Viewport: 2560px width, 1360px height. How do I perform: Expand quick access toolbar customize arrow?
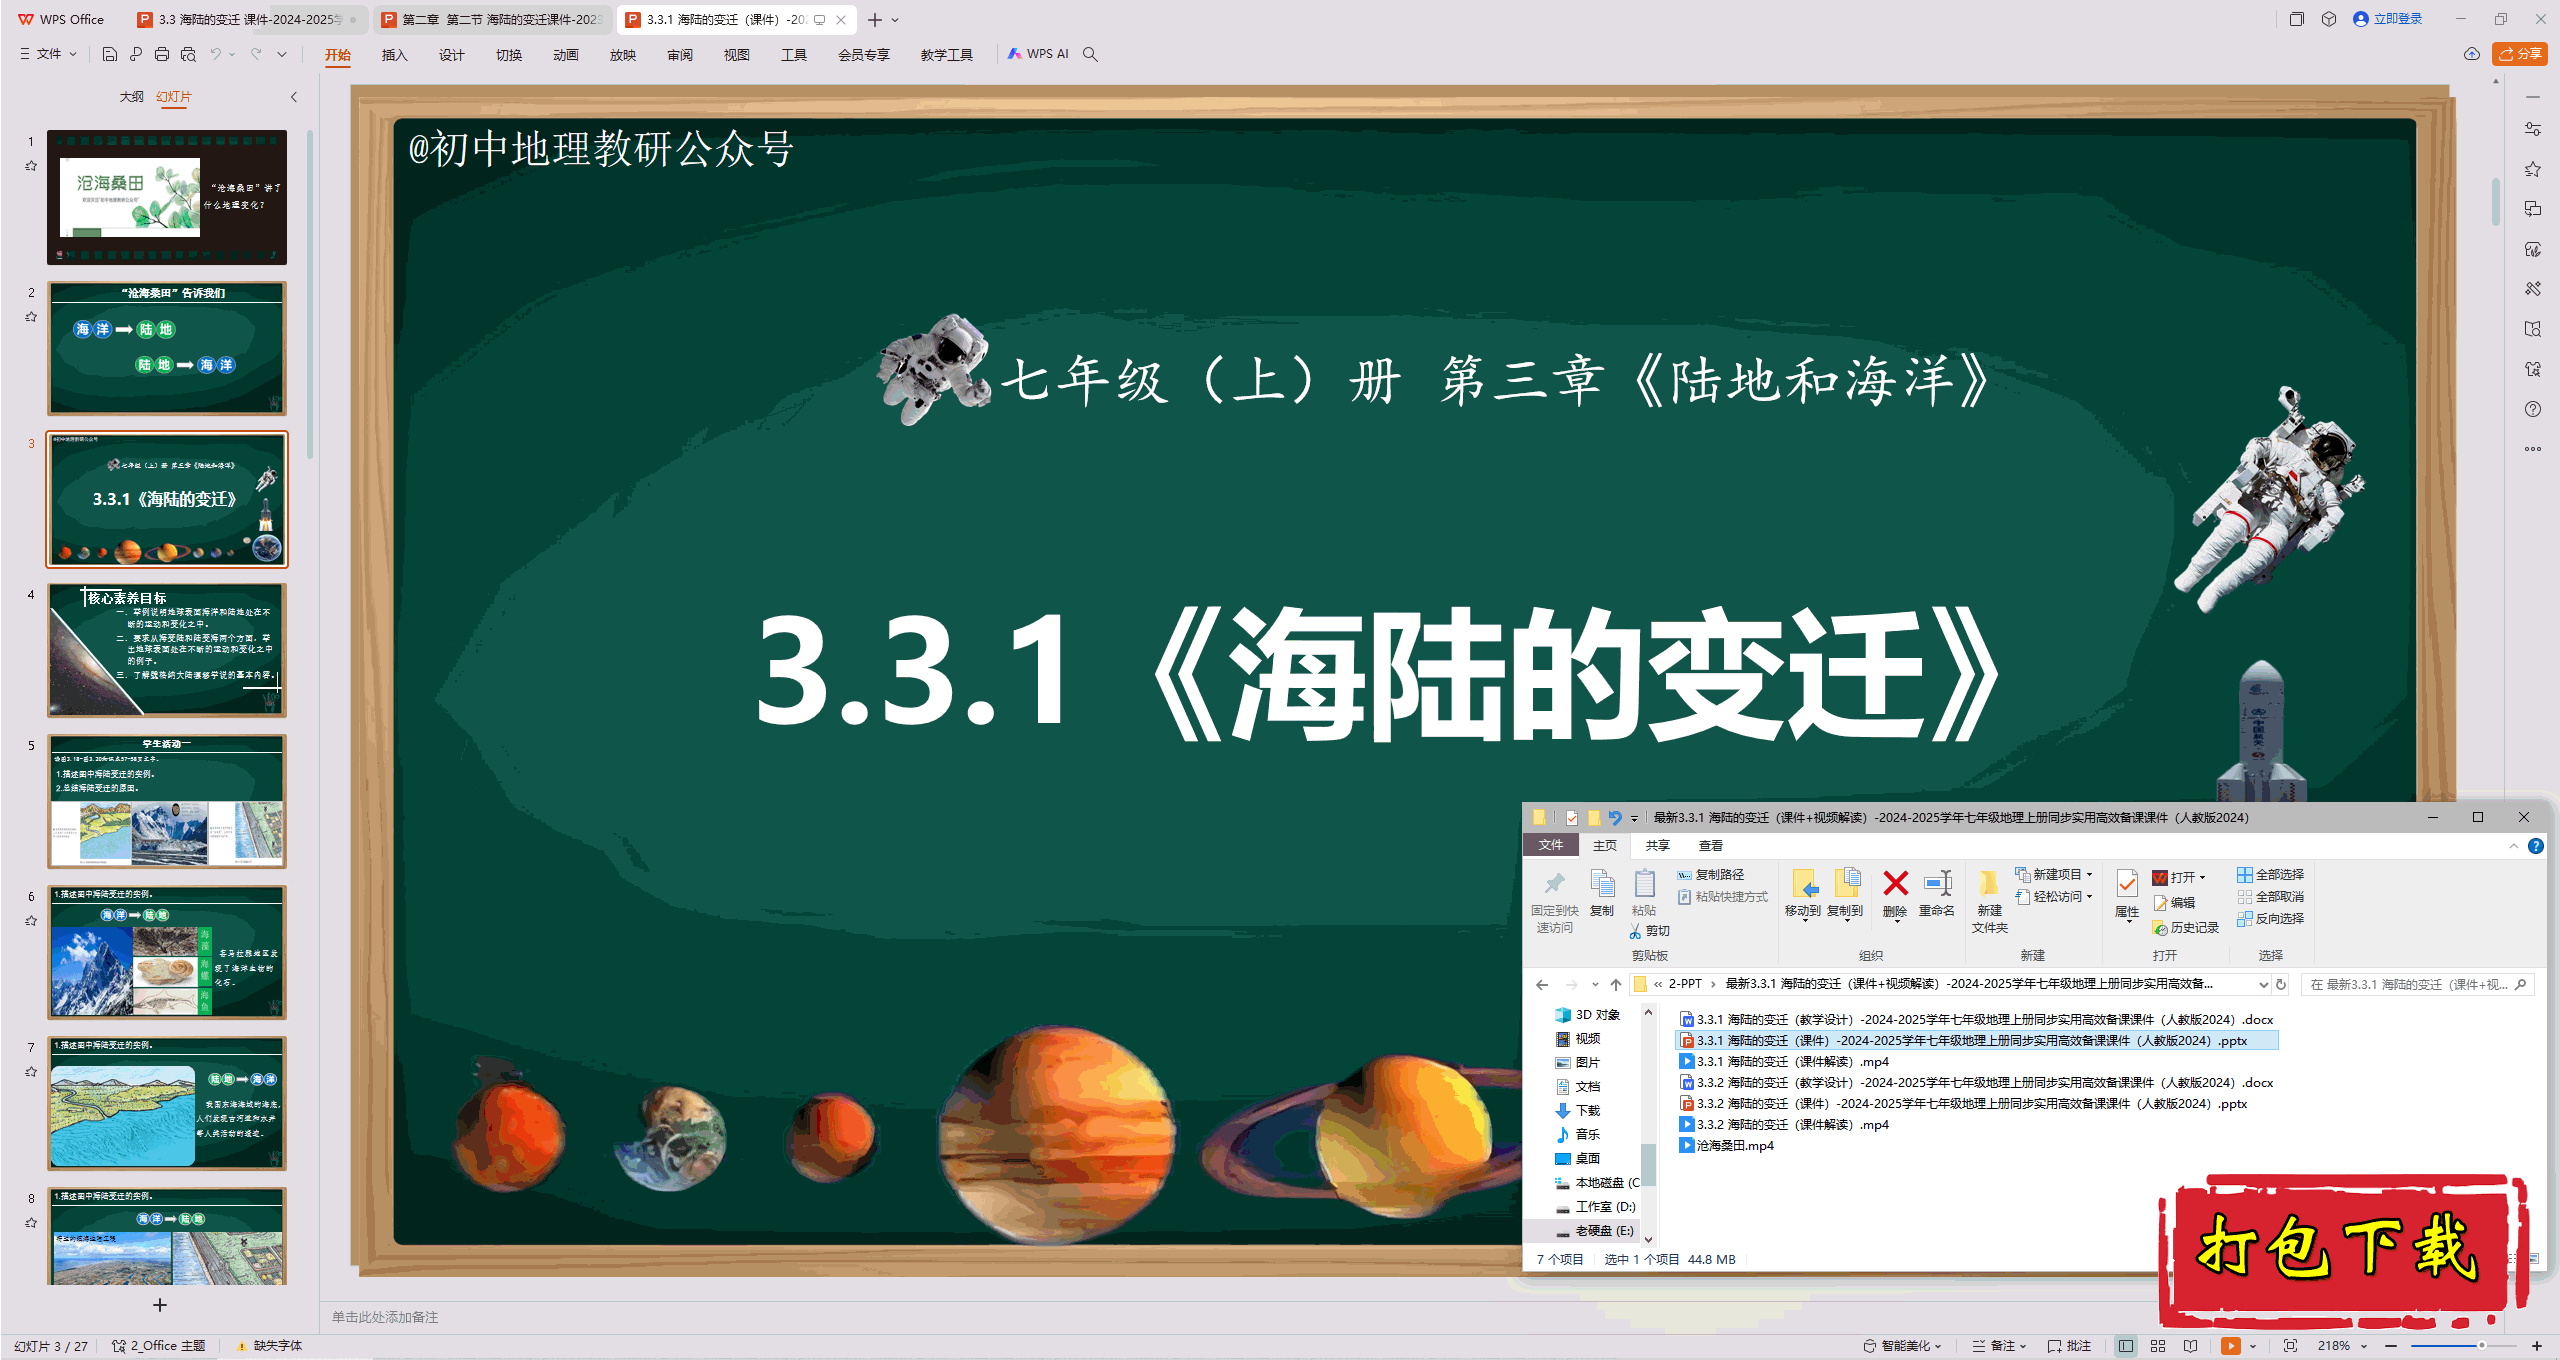click(x=282, y=54)
